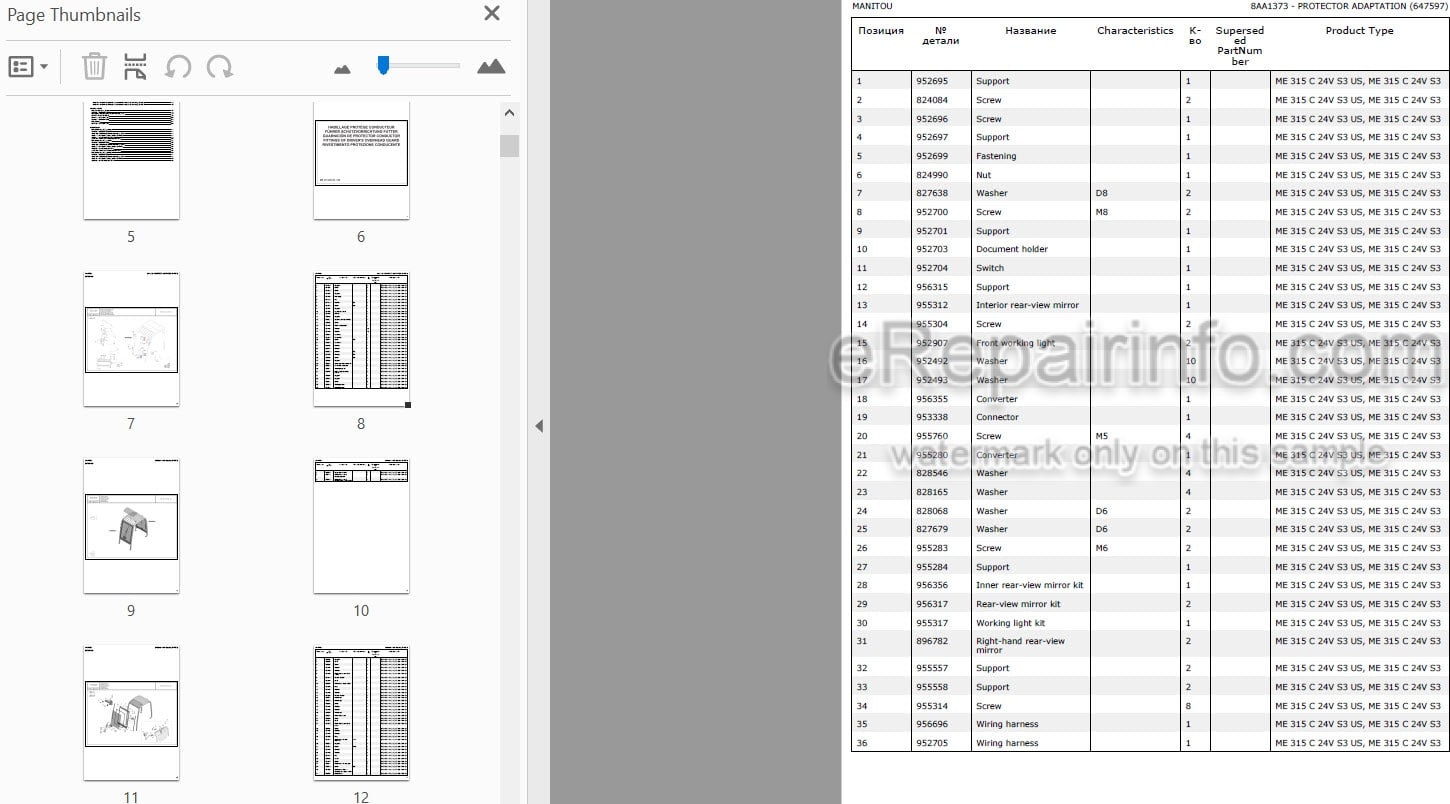The image size is (1450, 804).
Task: Click 'Inner rear-view mirror kit' cell
Action: click(x=1029, y=585)
